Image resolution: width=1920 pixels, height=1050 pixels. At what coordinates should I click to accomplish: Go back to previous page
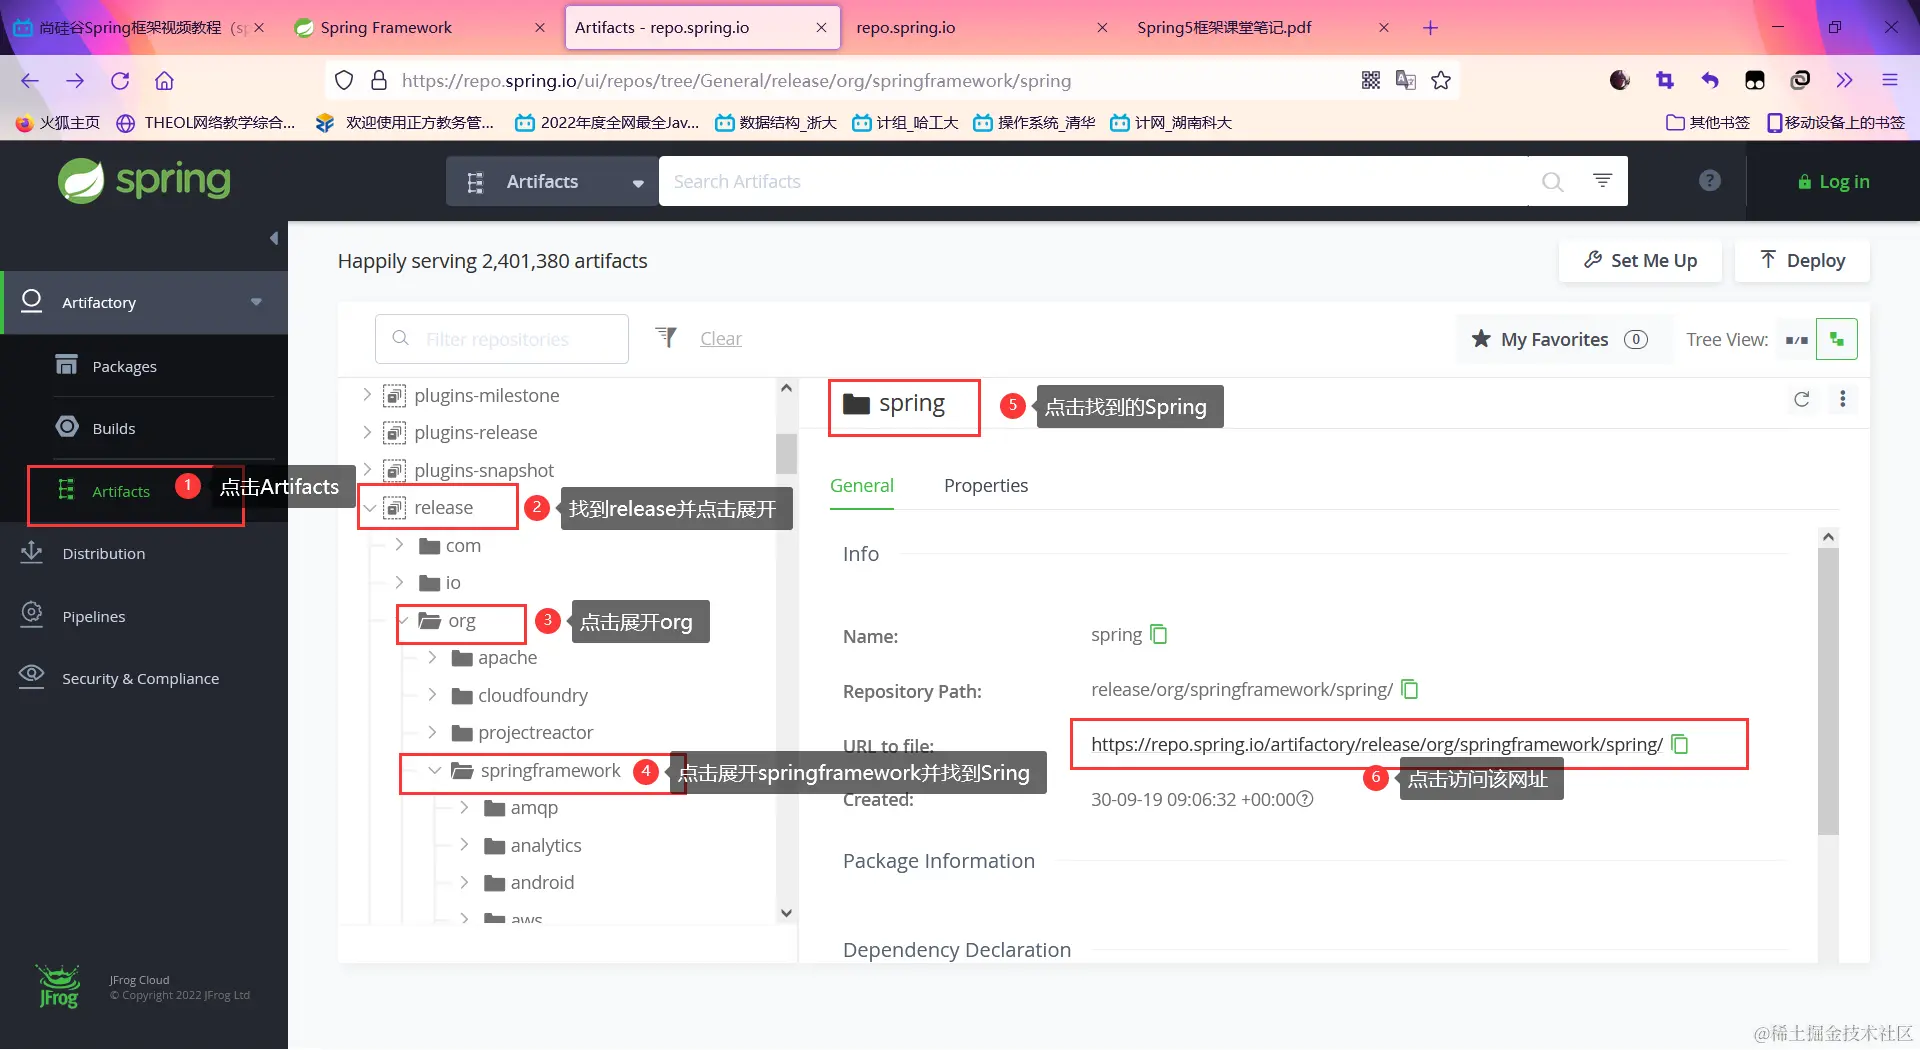[x=30, y=80]
